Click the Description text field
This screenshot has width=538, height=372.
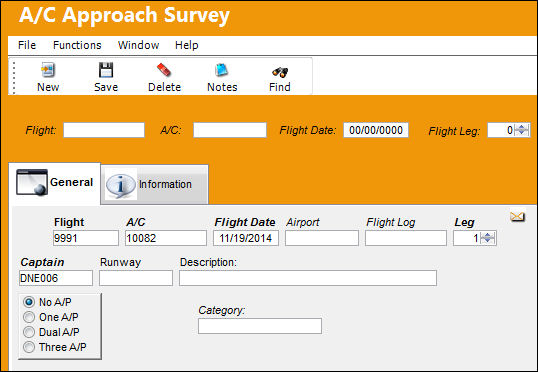(308, 278)
